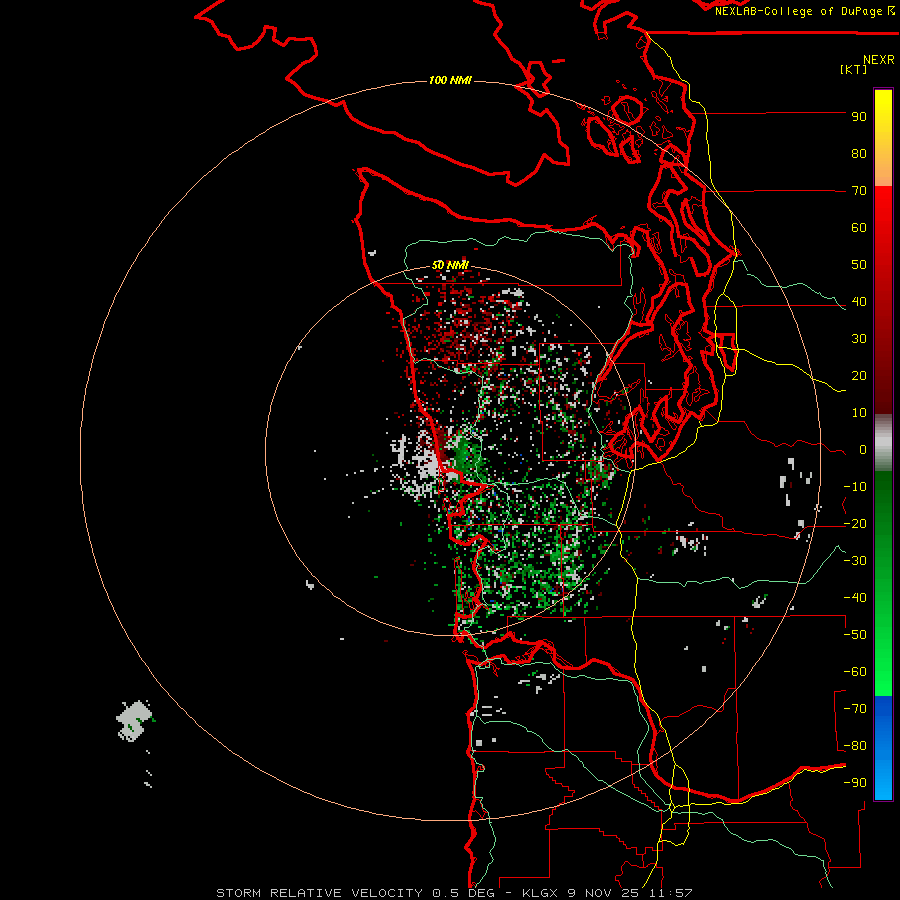Click the -10 knot scale label
This screenshot has width=900, height=900.
point(855,487)
